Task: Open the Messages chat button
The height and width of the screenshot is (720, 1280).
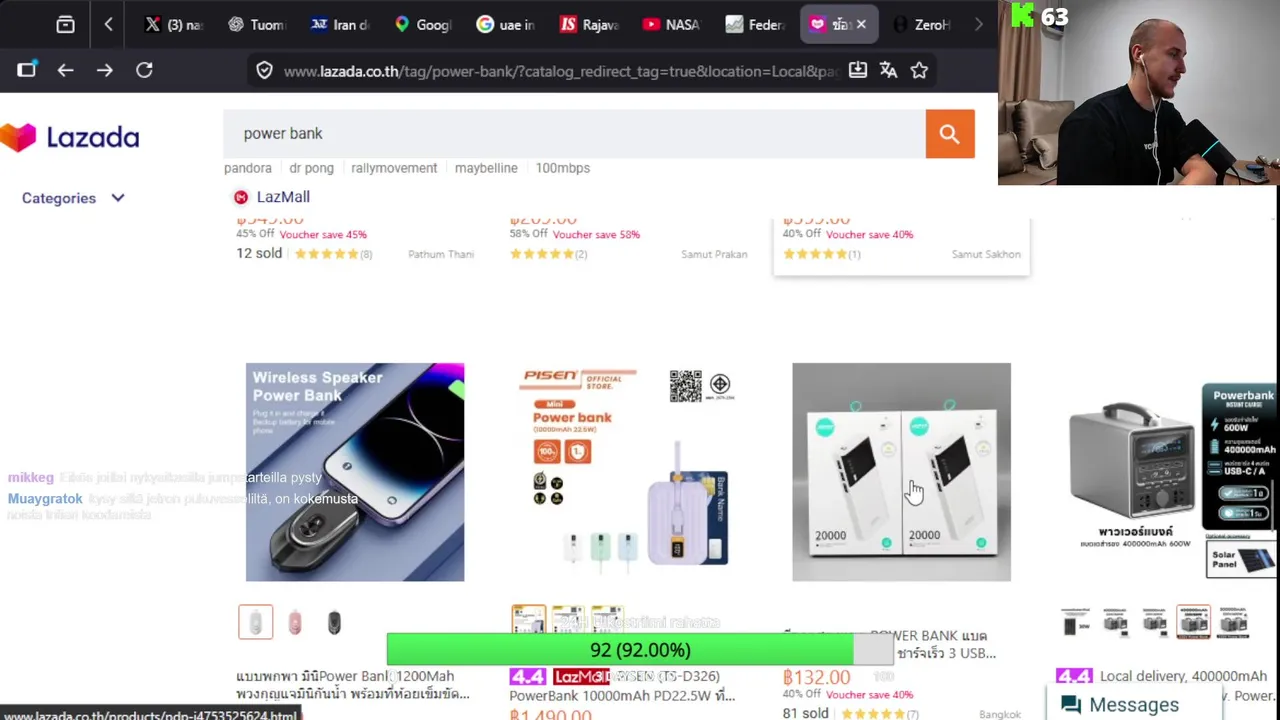Action: [1120, 704]
